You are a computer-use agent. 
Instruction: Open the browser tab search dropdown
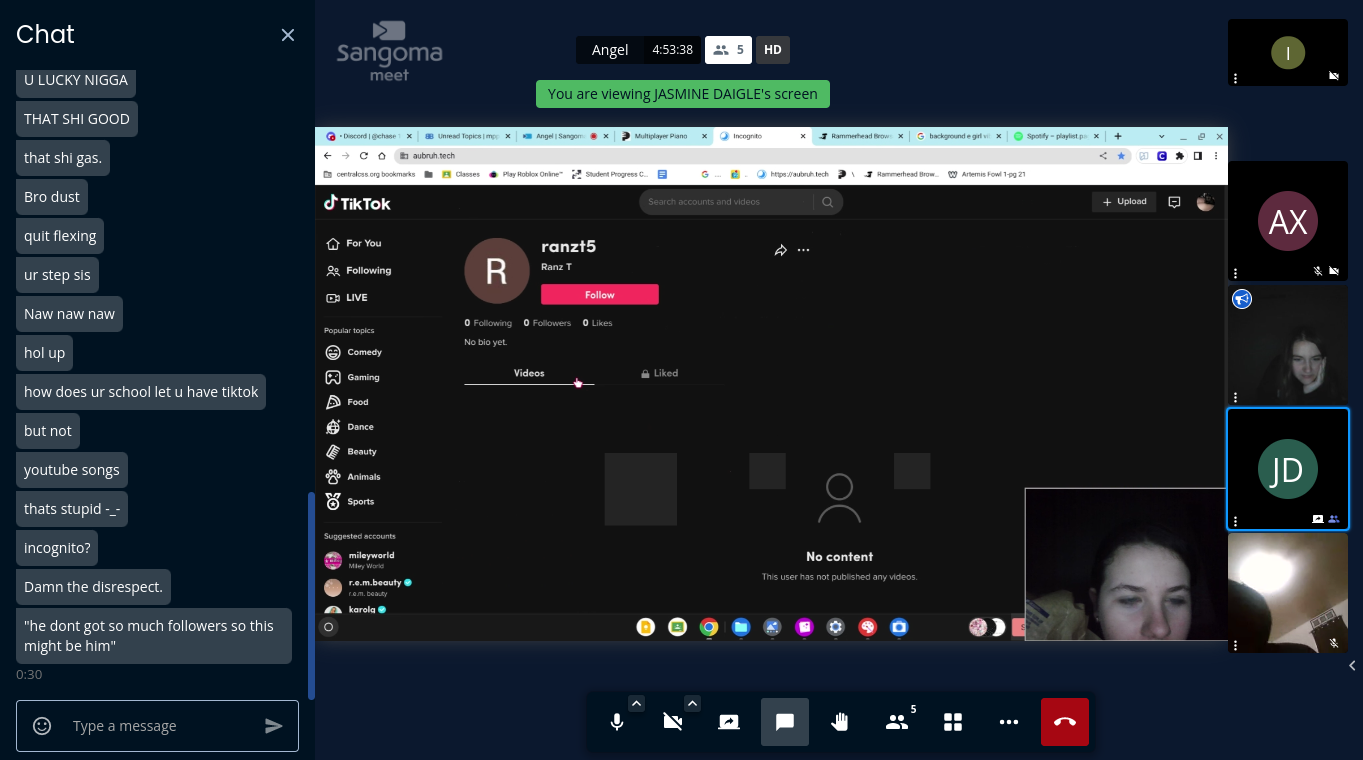1161,135
